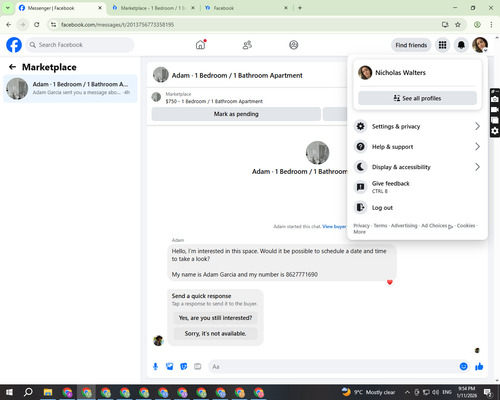Click More footer link

click(359, 232)
